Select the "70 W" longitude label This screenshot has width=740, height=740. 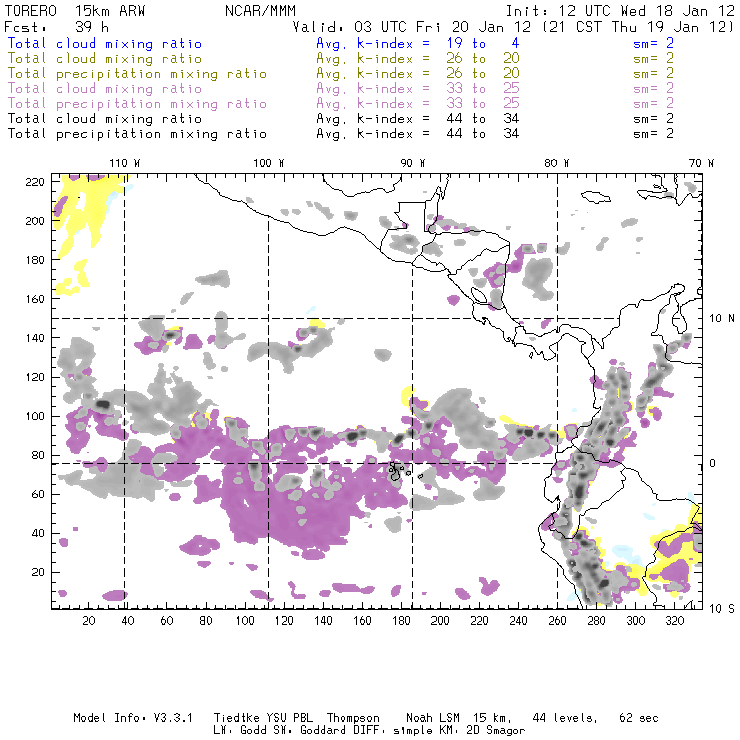coord(701,163)
